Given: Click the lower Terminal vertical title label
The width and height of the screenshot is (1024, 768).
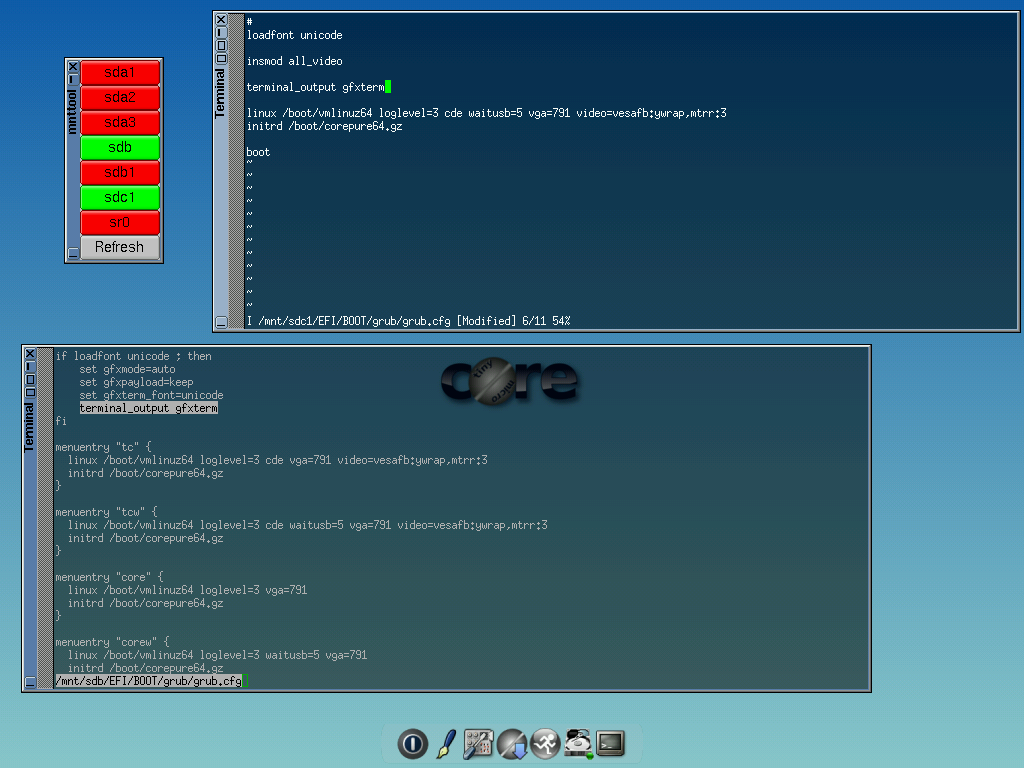Looking at the screenshot, I should click(x=29, y=427).
